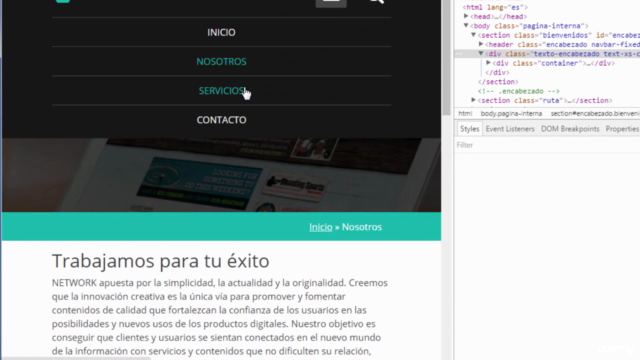Go to the NOSOTROS menu link
640x360 pixels.
coord(221,62)
